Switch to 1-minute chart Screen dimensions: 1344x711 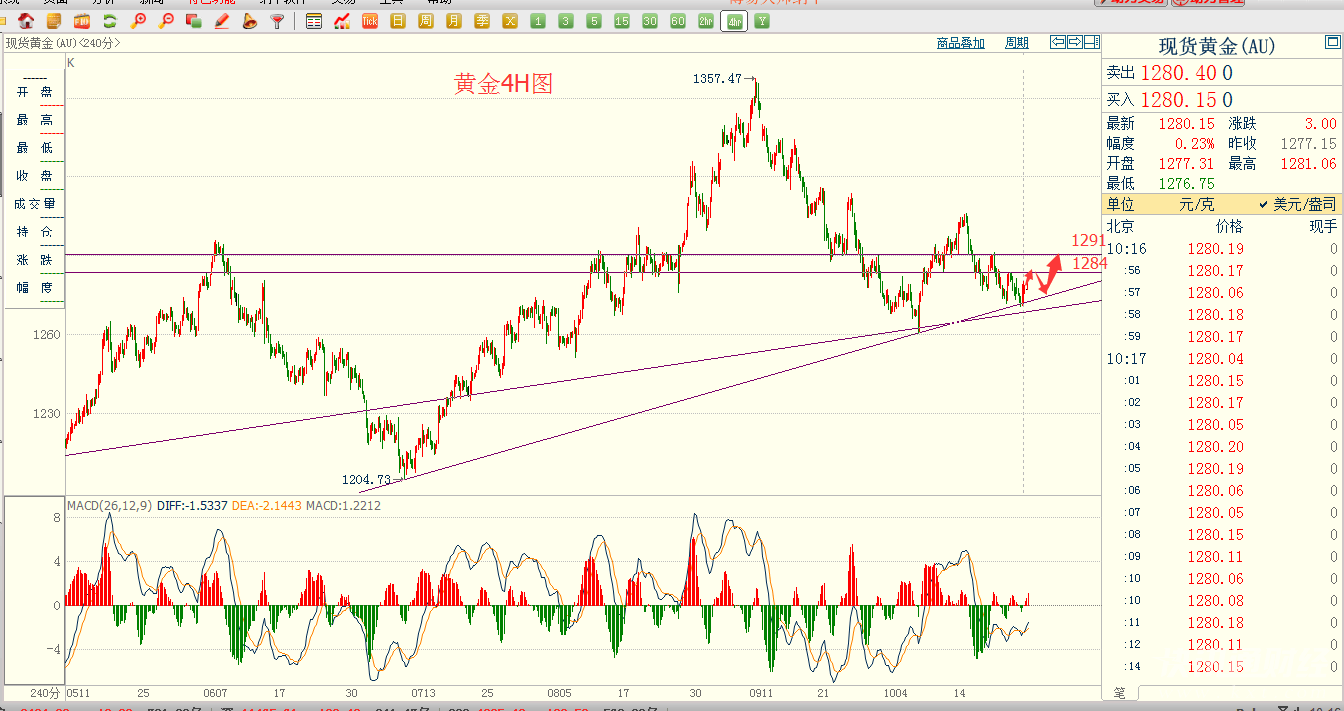pyautogui.click(x=538, y=21)
